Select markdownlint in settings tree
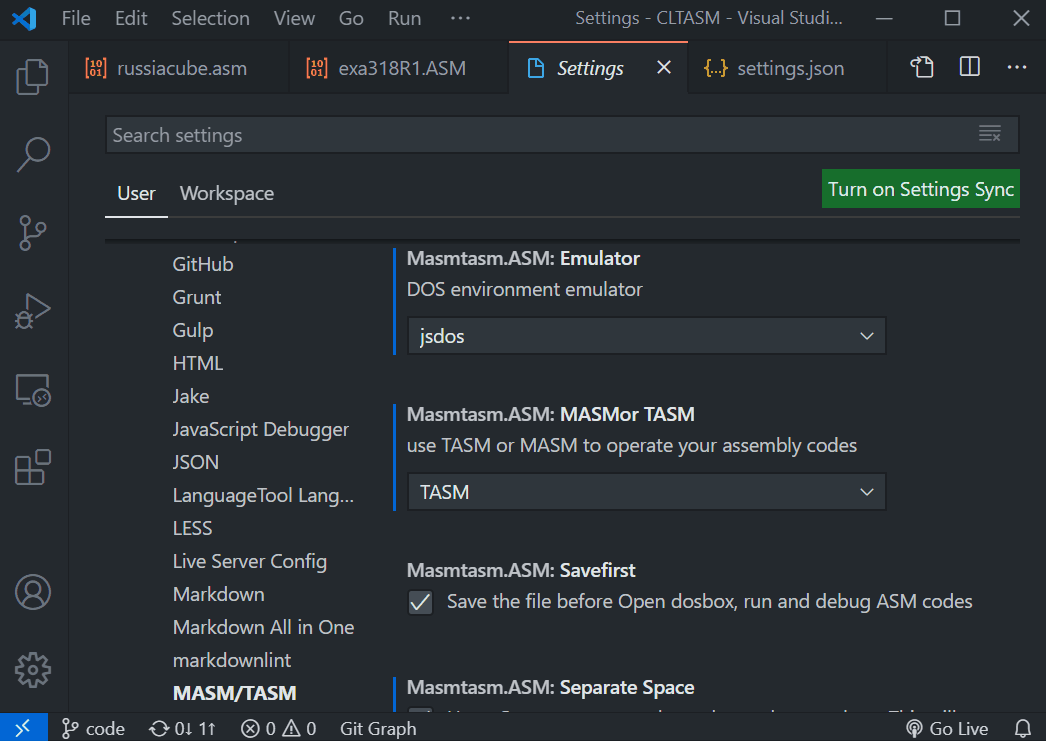Image resolution: width=1046 pixels, height=741 pixels. click(x=231, y=660)
